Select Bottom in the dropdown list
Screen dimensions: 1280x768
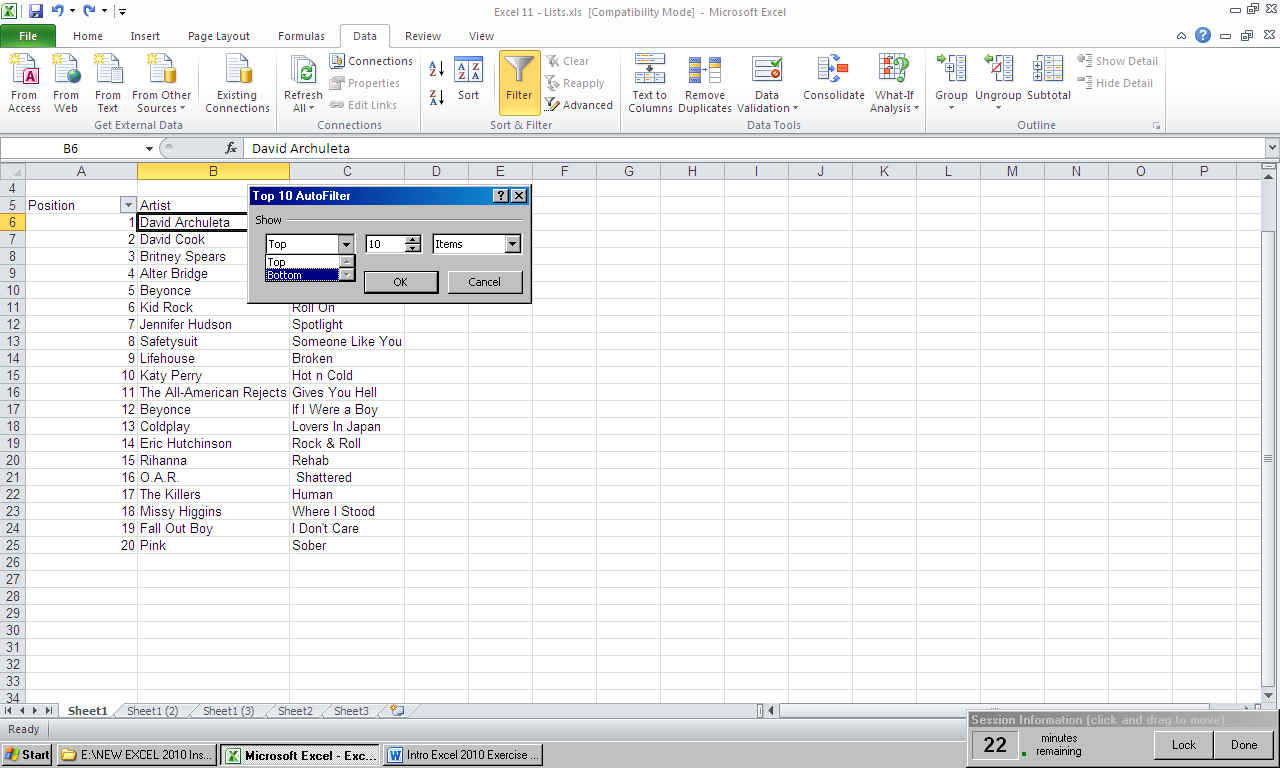(302, 275)
